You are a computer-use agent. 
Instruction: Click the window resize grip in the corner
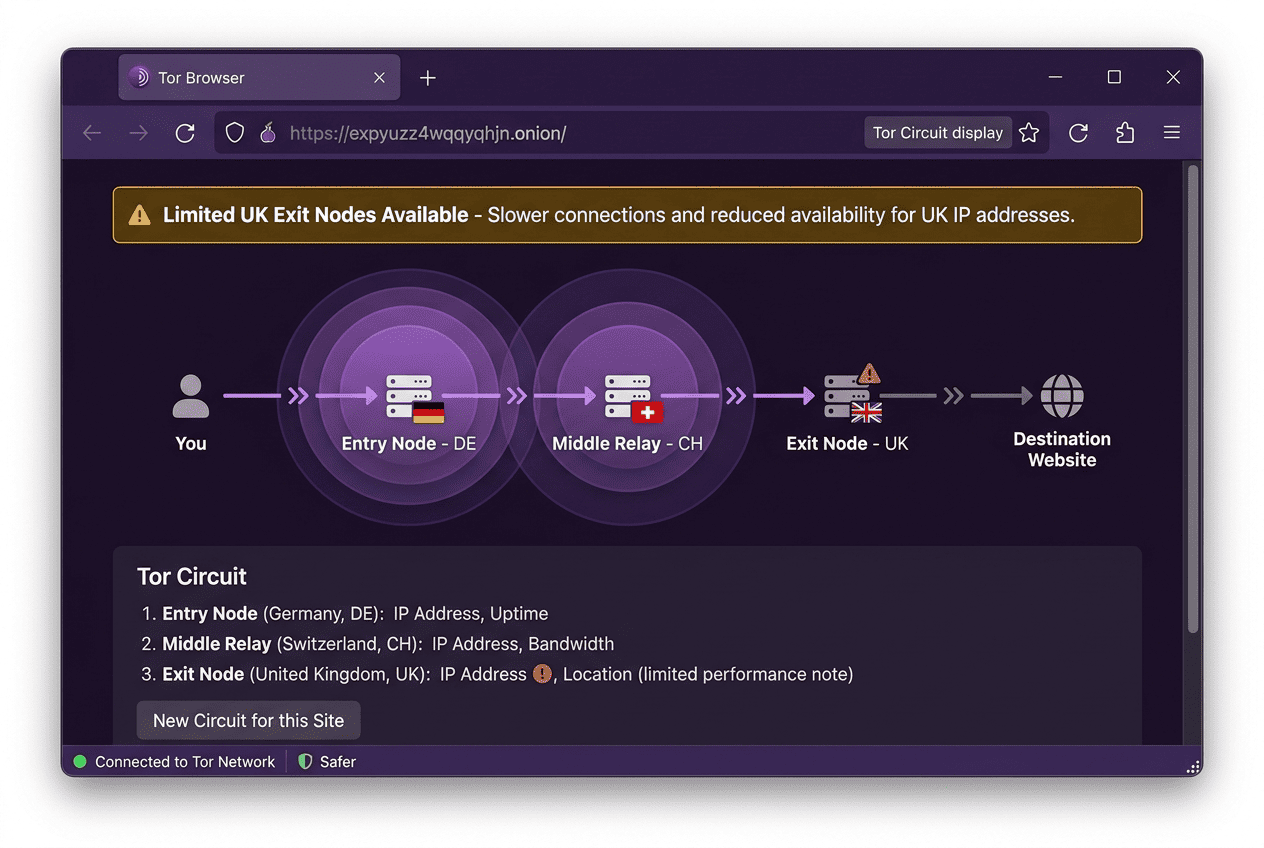coord(1193,767)
